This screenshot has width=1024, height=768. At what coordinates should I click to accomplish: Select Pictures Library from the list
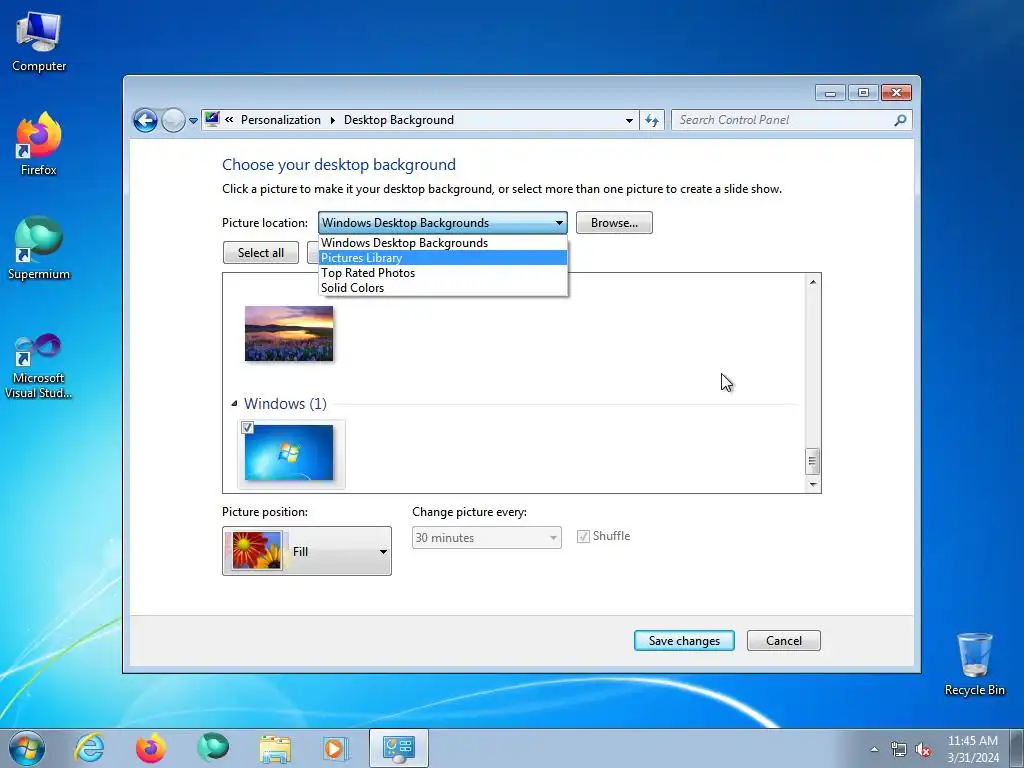click(443, 258)
